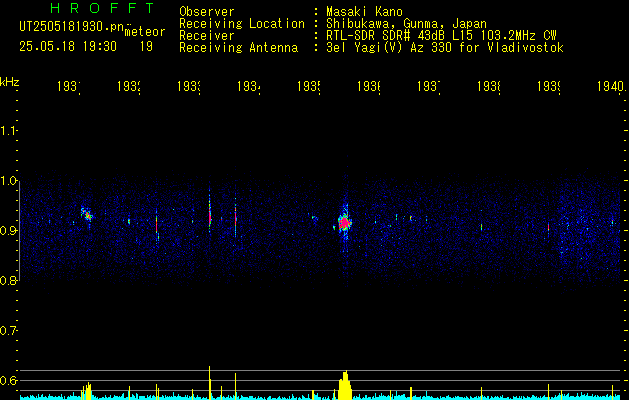Viewport: 629px width, 400px height.
Task: Select the location Shibukawa, Gunma, Japan
Action: (x=406, y=24)
